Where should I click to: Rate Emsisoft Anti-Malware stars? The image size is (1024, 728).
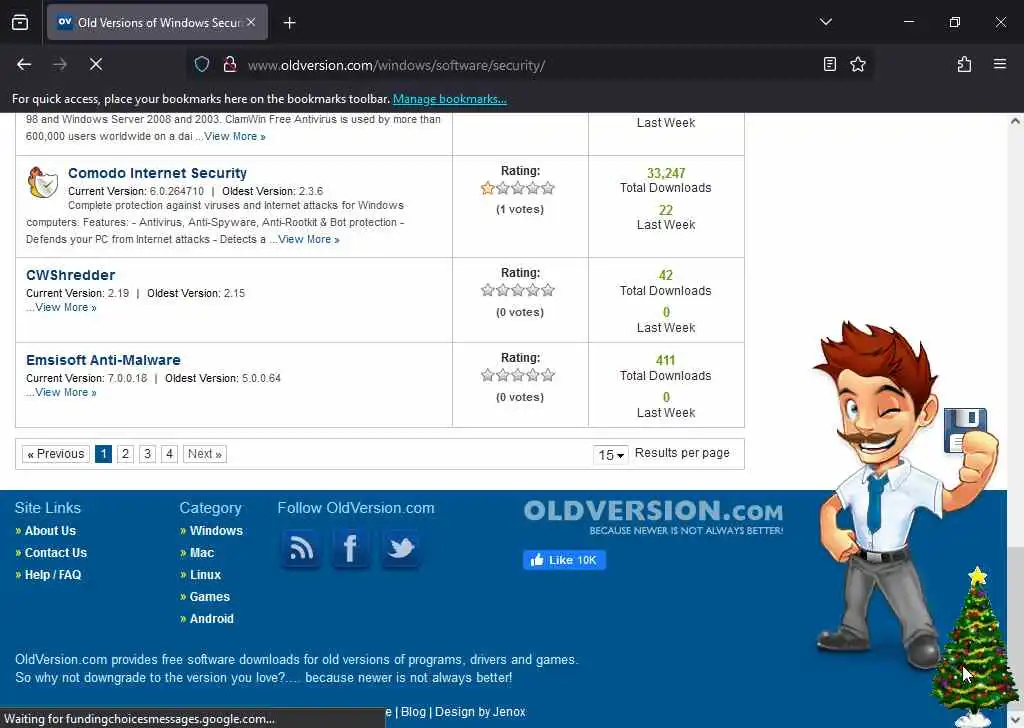518,375
